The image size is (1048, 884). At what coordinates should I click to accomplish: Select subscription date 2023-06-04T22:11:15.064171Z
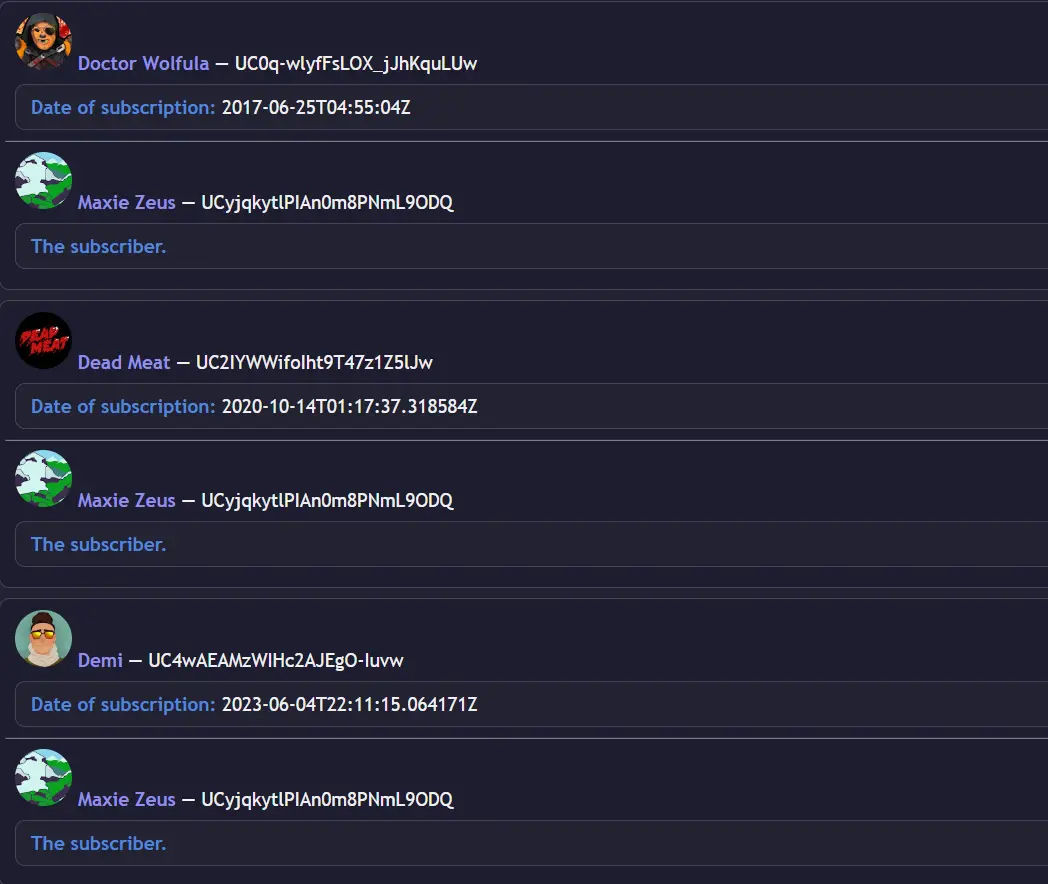point(350,704)
